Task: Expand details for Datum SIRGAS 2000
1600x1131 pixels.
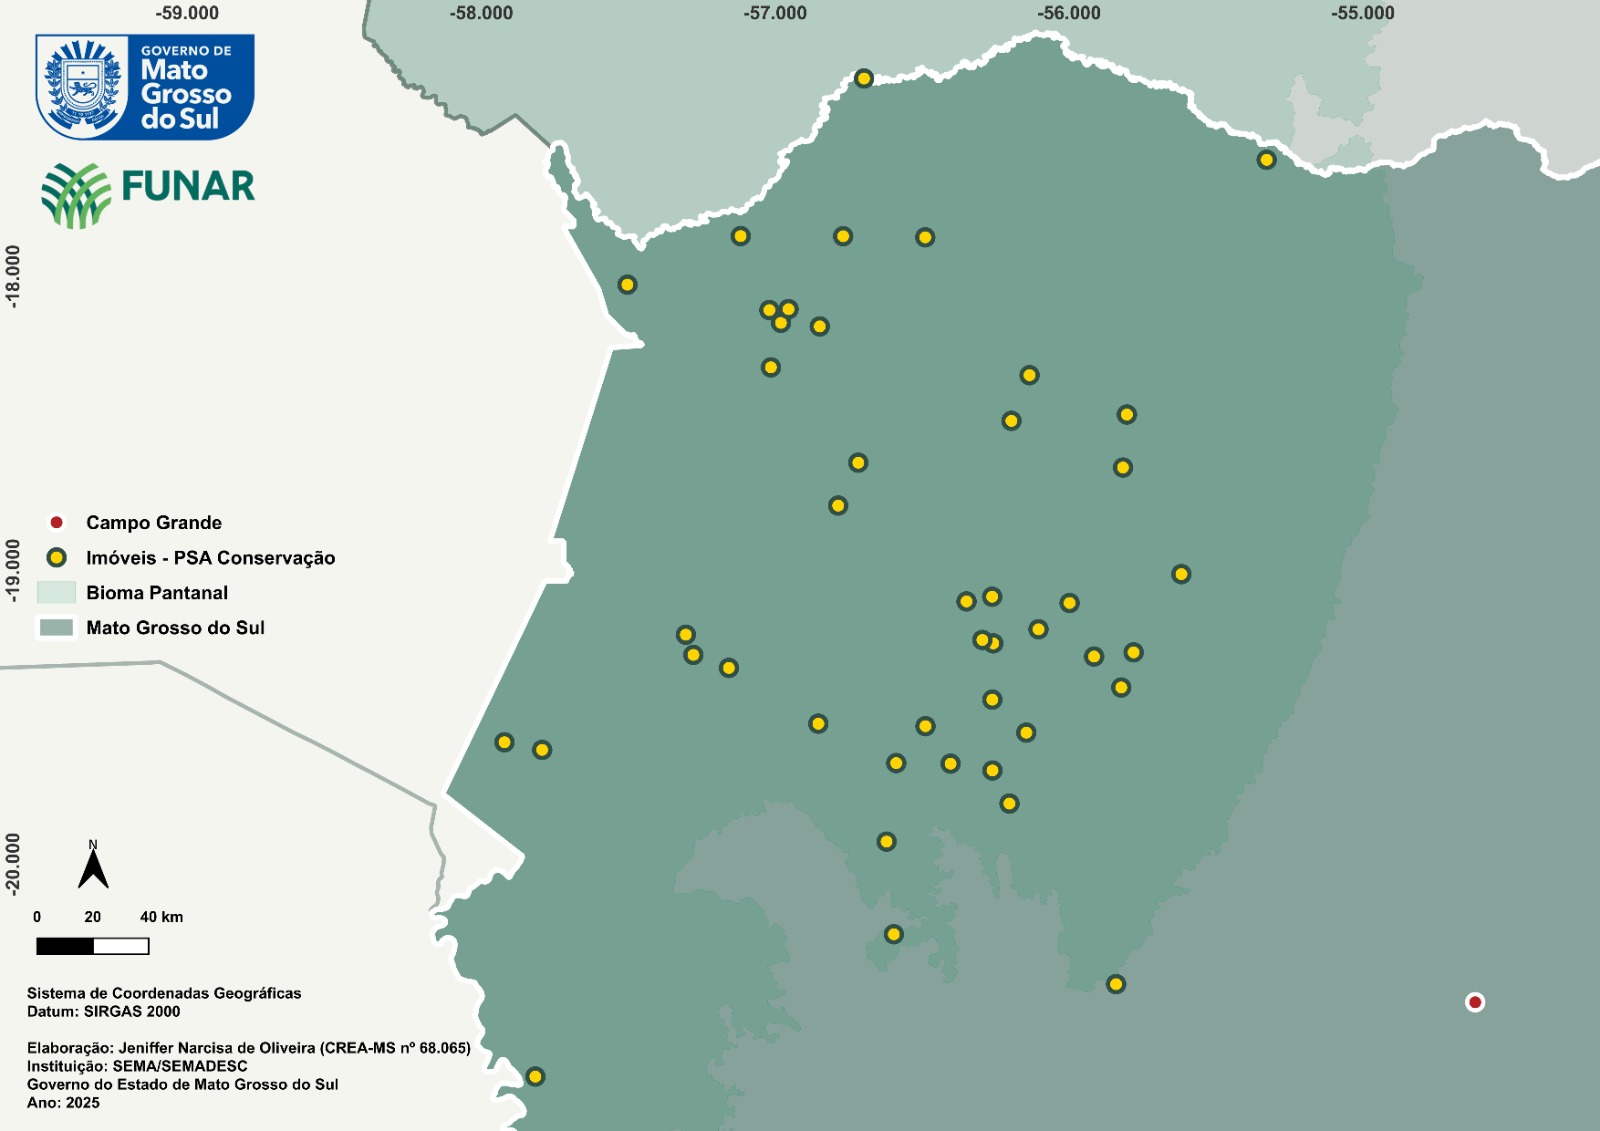Action: click(107, 1010)
